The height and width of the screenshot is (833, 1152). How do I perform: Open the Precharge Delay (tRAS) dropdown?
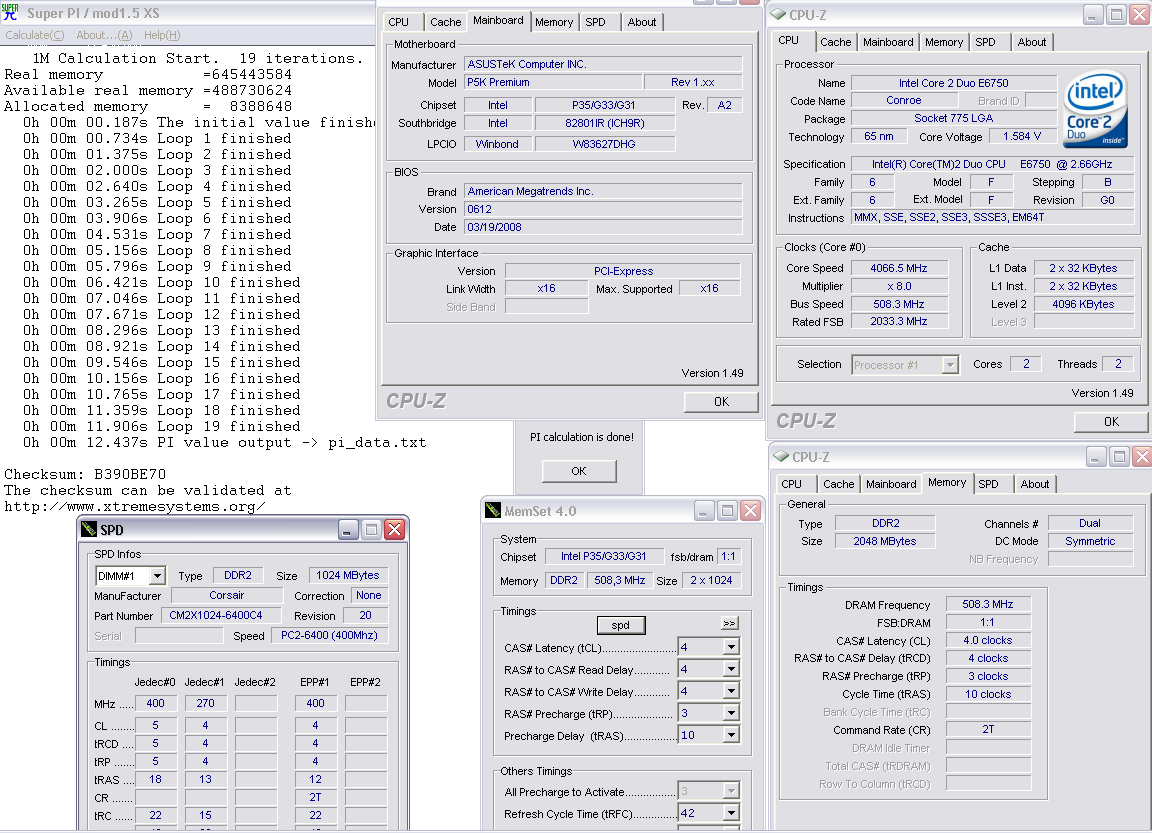coord(731,735)
